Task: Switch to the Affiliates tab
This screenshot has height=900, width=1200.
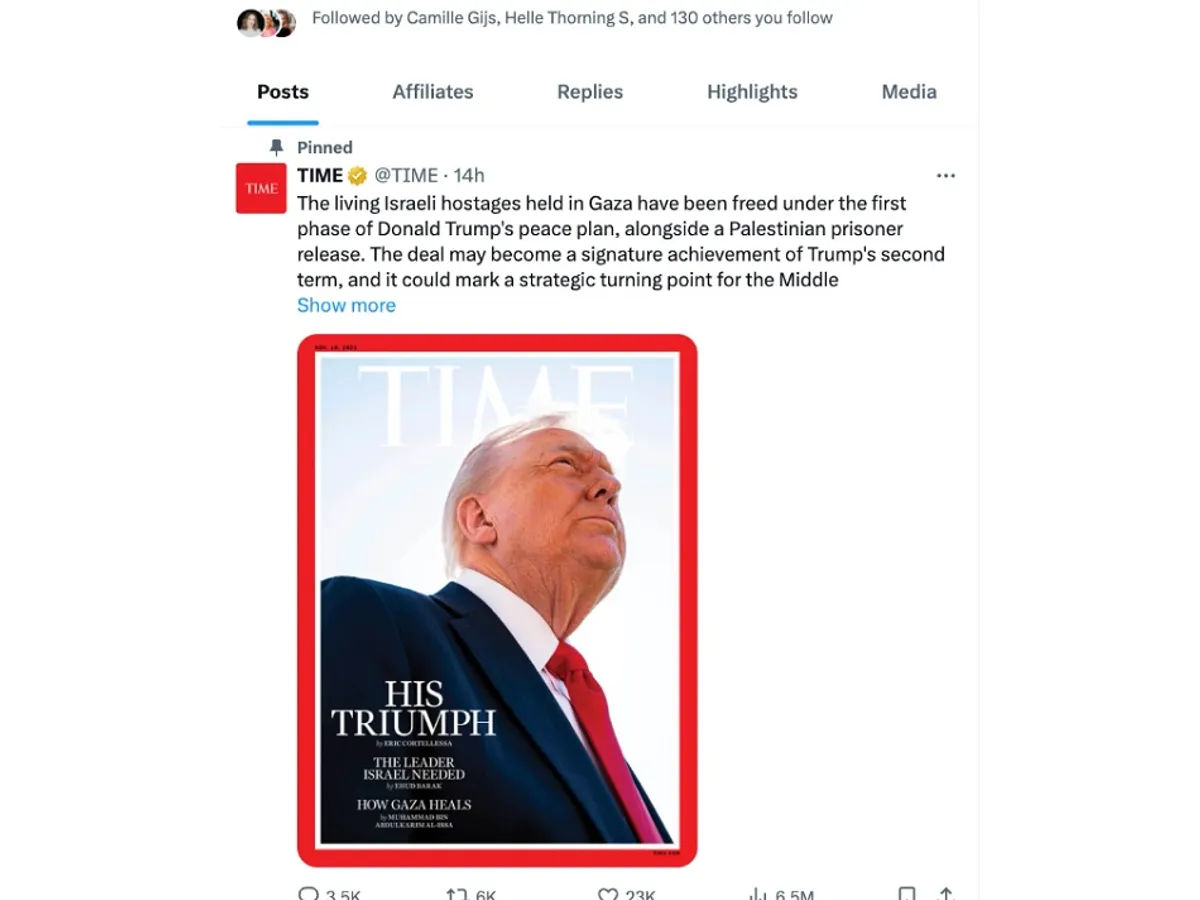Action: (433, 92)
